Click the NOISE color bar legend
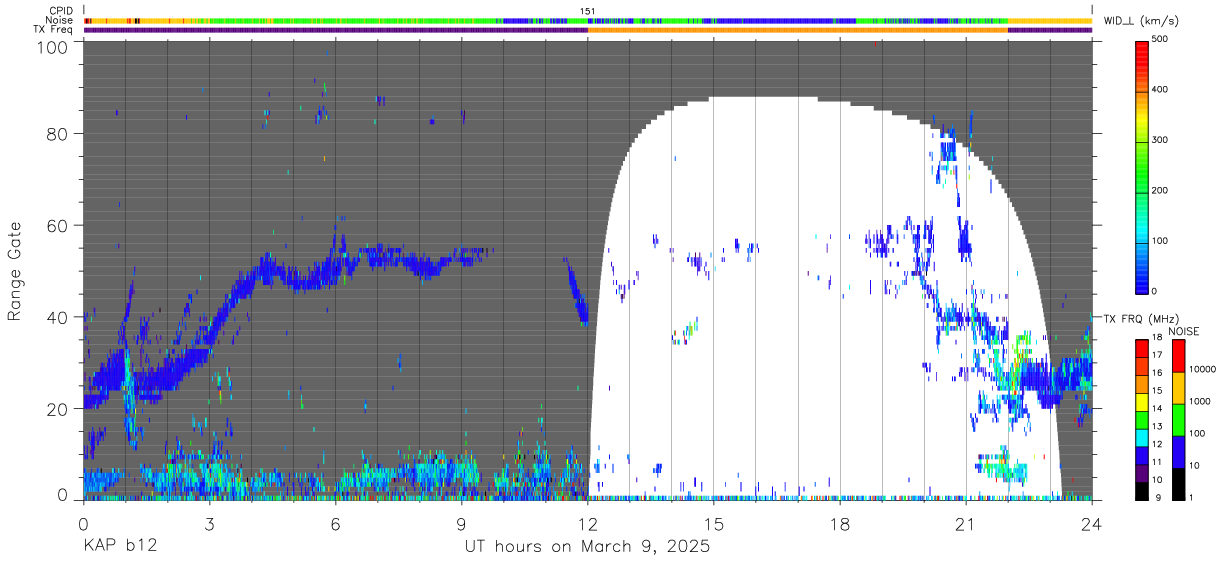The height and width of the screenshot is (567, 1228). [x=1178, y=419]
